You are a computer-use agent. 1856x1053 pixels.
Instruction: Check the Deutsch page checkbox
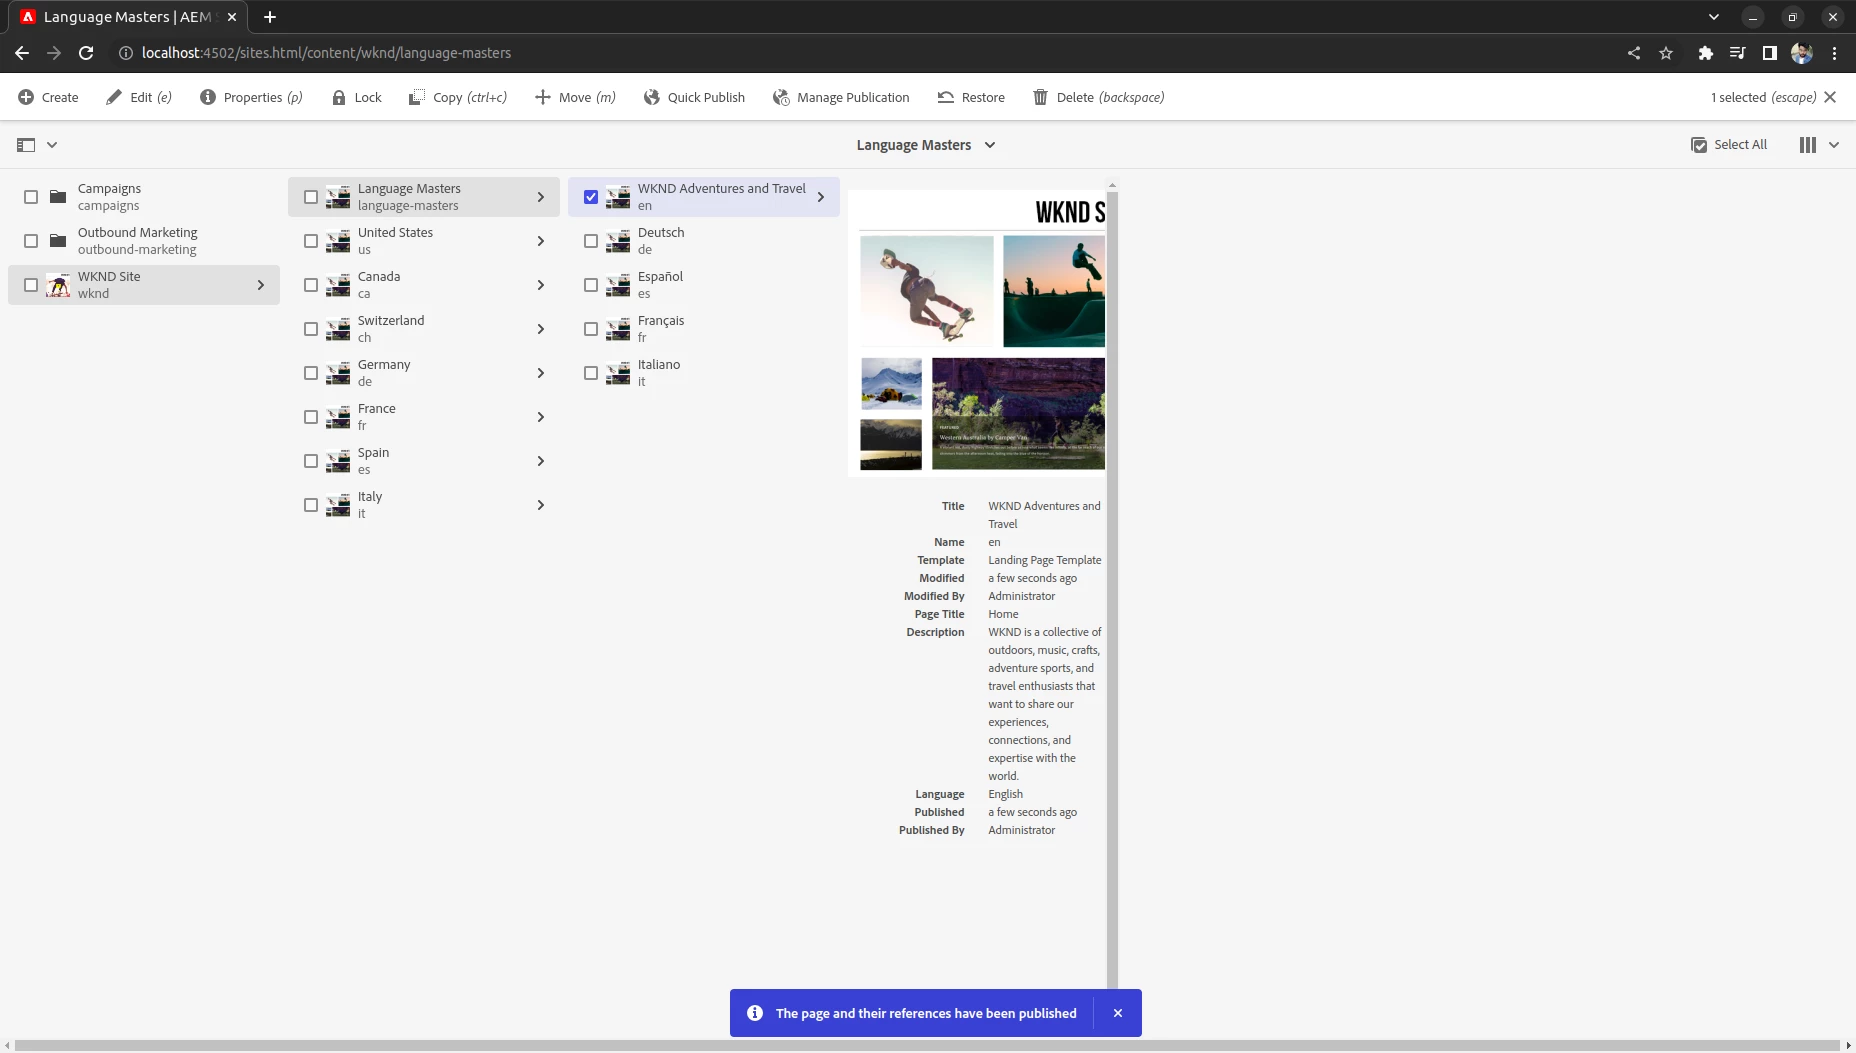591,241
